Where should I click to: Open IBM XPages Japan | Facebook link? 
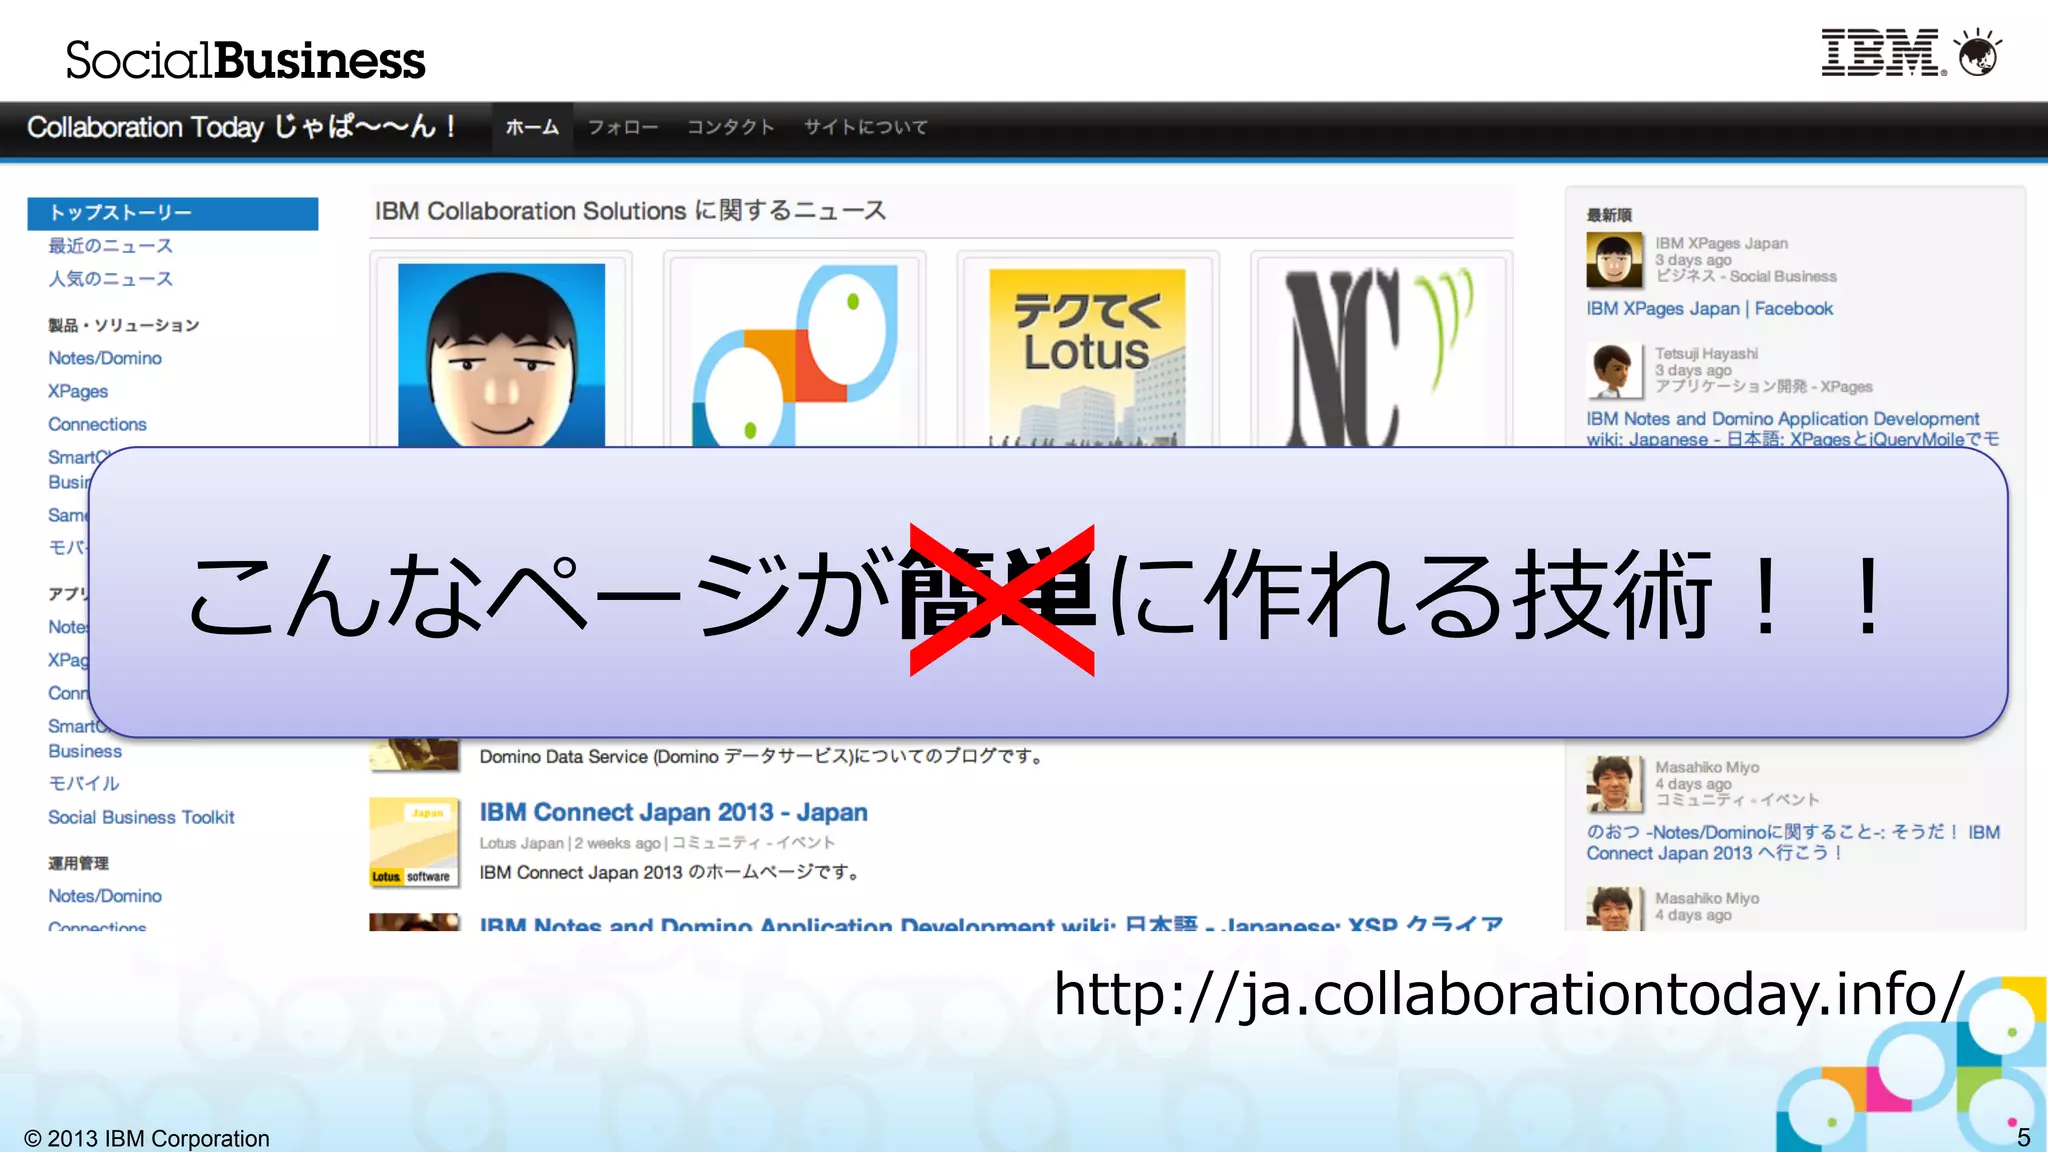[x=1709, y=309]
